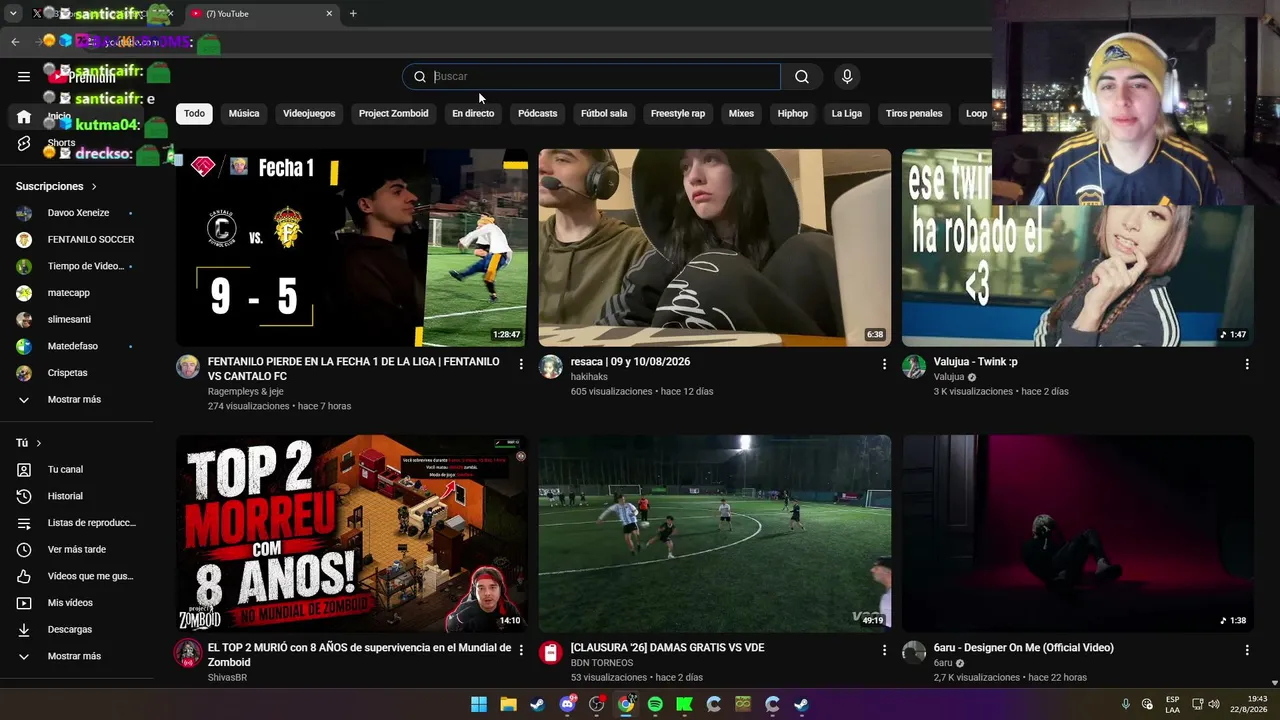The height and width of the screenshot is (720, 1280).
Task: Close the YouTube browser tab
Action: [x=329, y=14]
